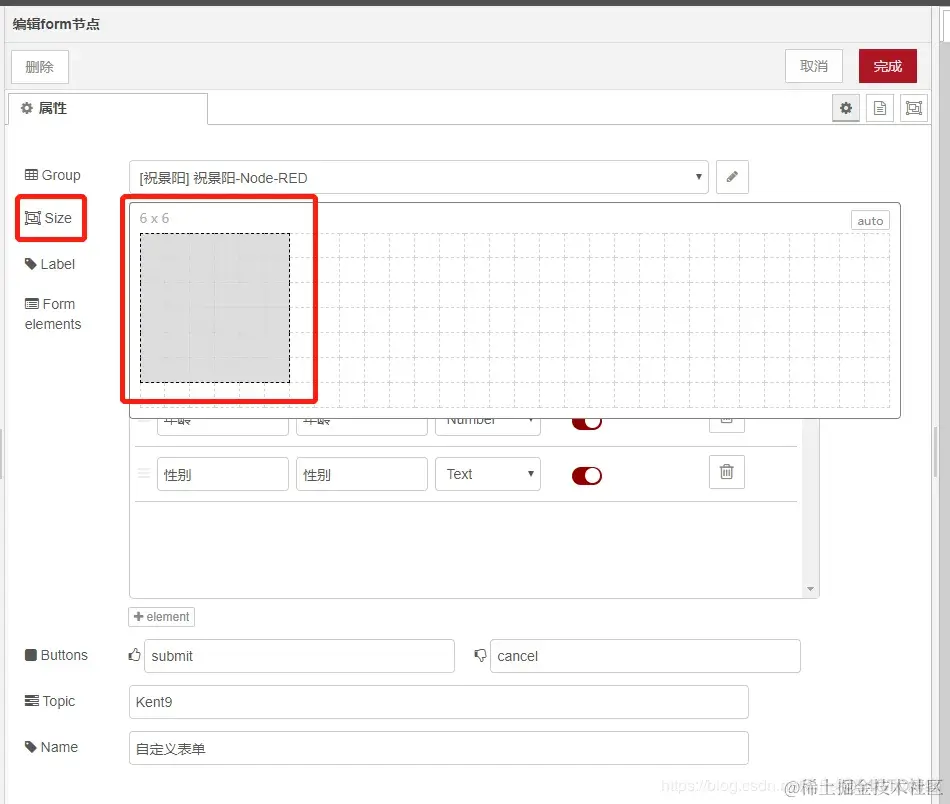Set size to auto
Screen dimensions: 950x804
870,221
